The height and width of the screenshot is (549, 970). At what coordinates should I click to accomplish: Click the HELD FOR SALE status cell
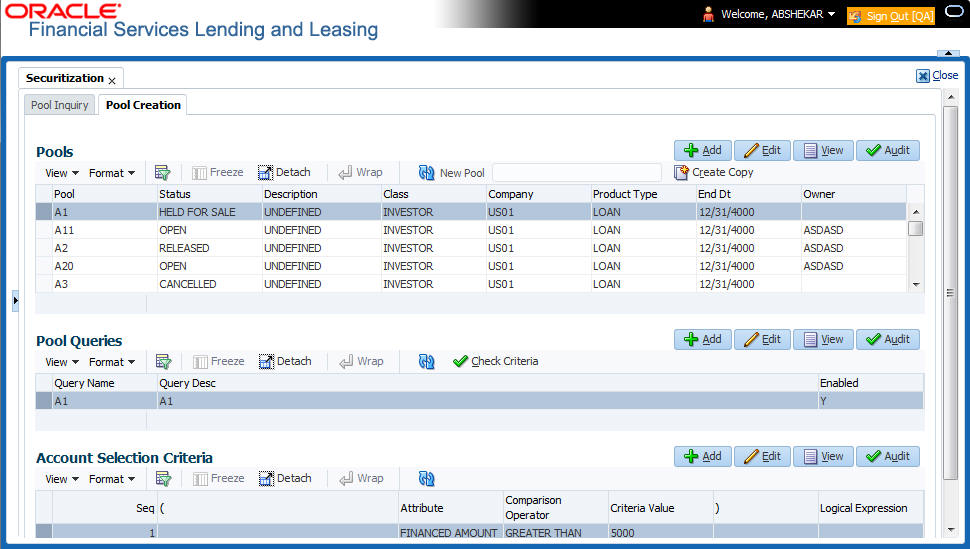[210, 212]
